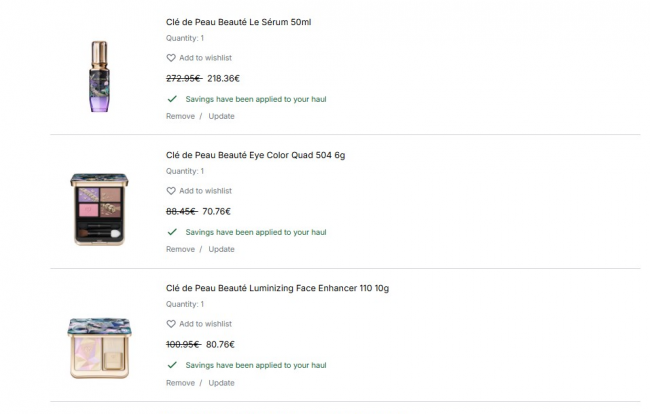Viewport: 650px width, 414px height.
Task: Add Le Sérum to wishlist text link
Action: pyautogui.click(x=205, y=58)
